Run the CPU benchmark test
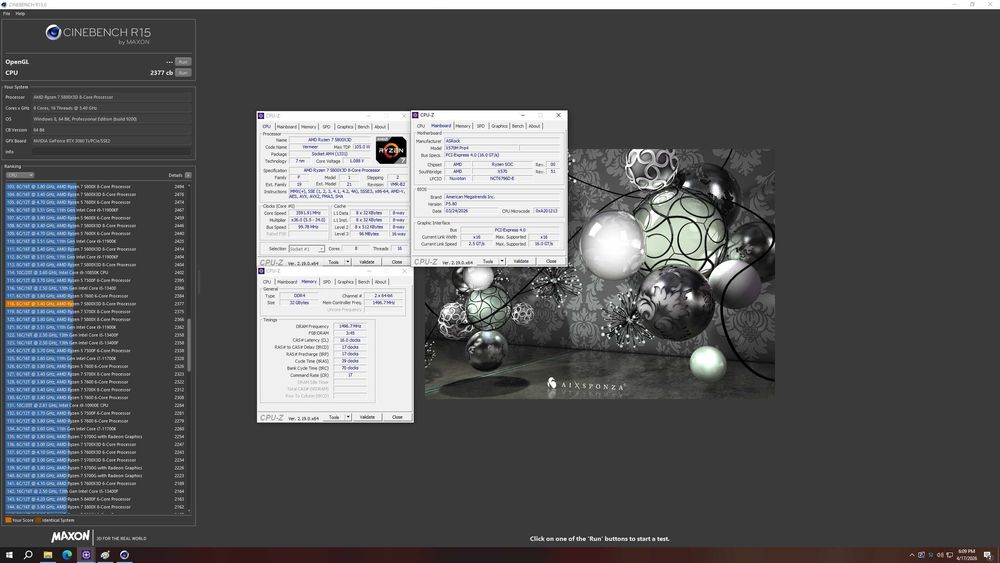This screenshot has width=1000, height=563. click(183, 73)
